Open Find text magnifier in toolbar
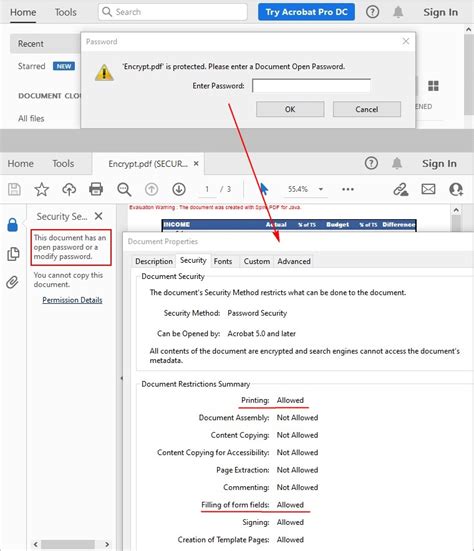Screen dimensions: 474x551 click(124, 189)
